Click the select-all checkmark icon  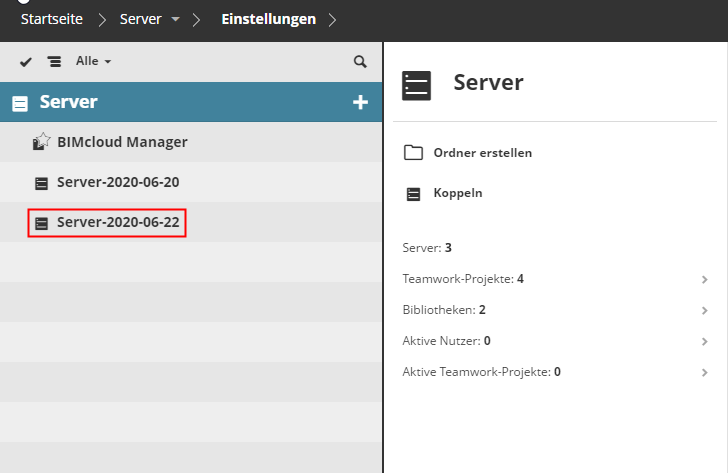(26, 62)
